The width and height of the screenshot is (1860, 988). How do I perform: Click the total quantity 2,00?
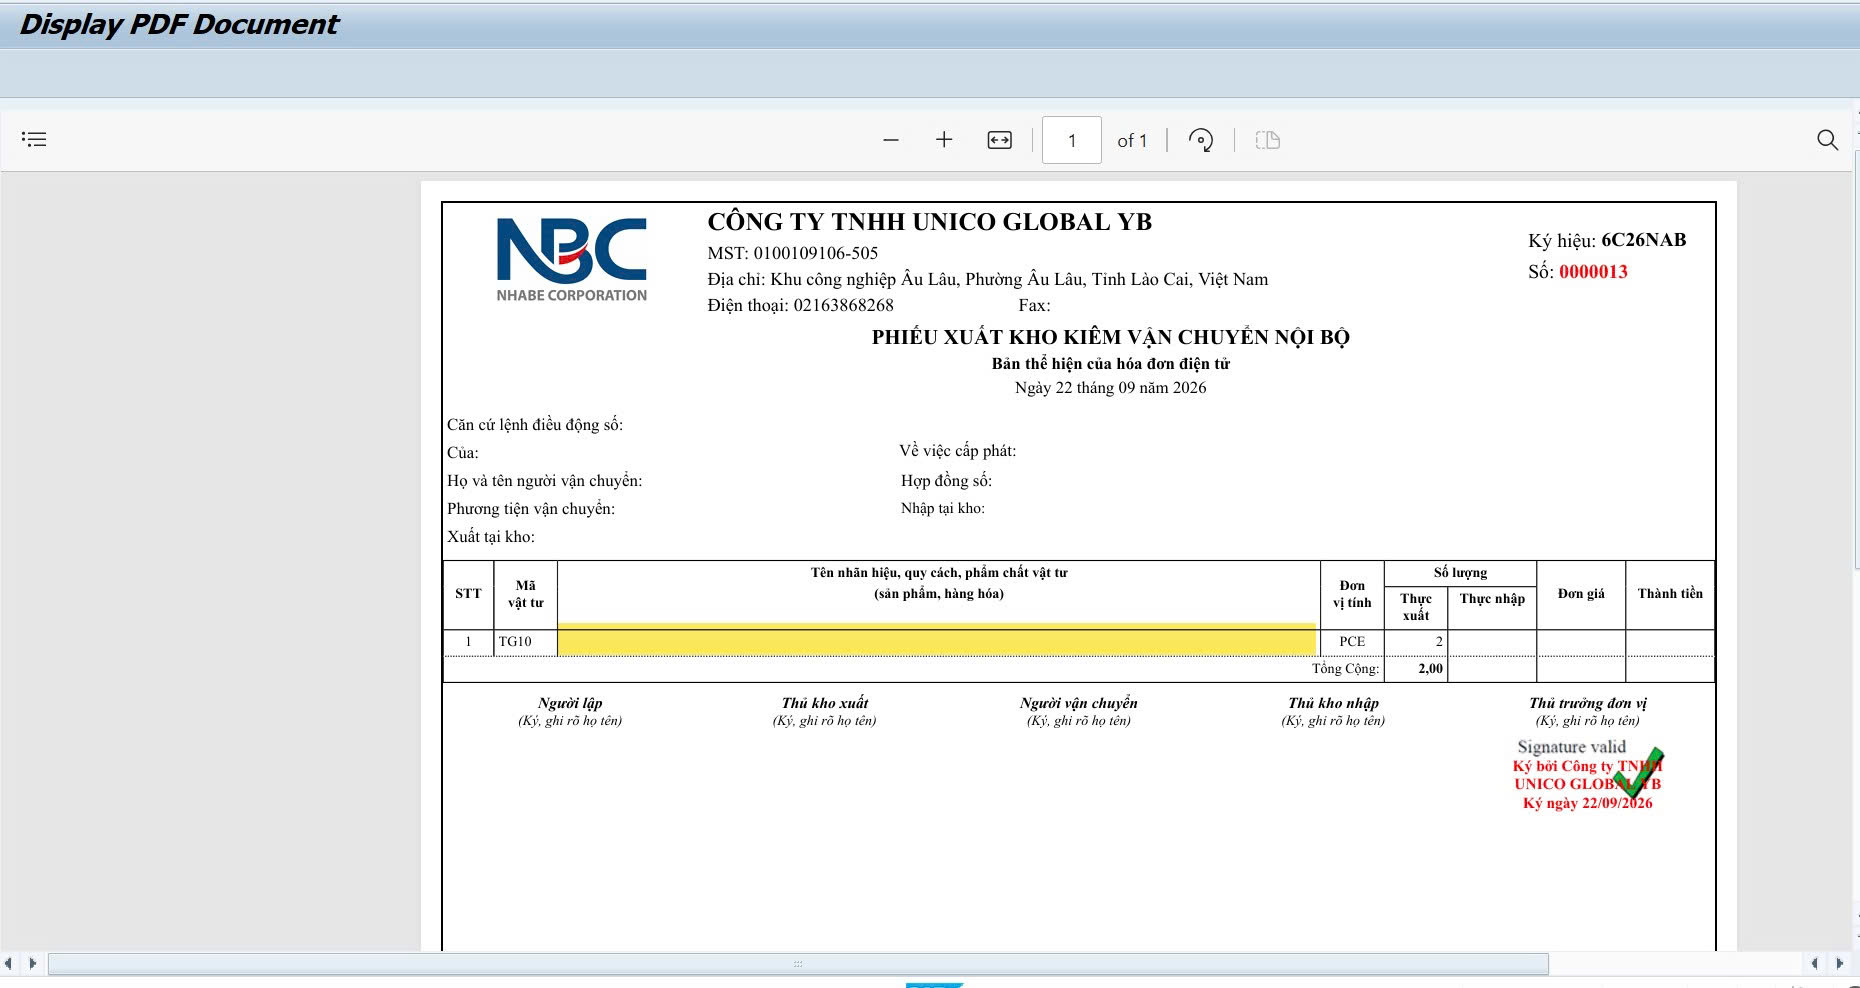click(x=1430, y=669)
